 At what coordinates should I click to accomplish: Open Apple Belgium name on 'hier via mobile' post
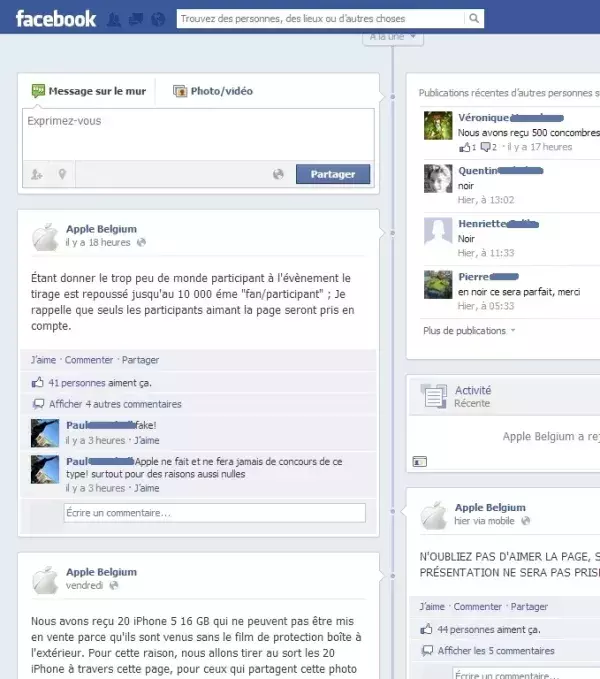tap(490, 507)
